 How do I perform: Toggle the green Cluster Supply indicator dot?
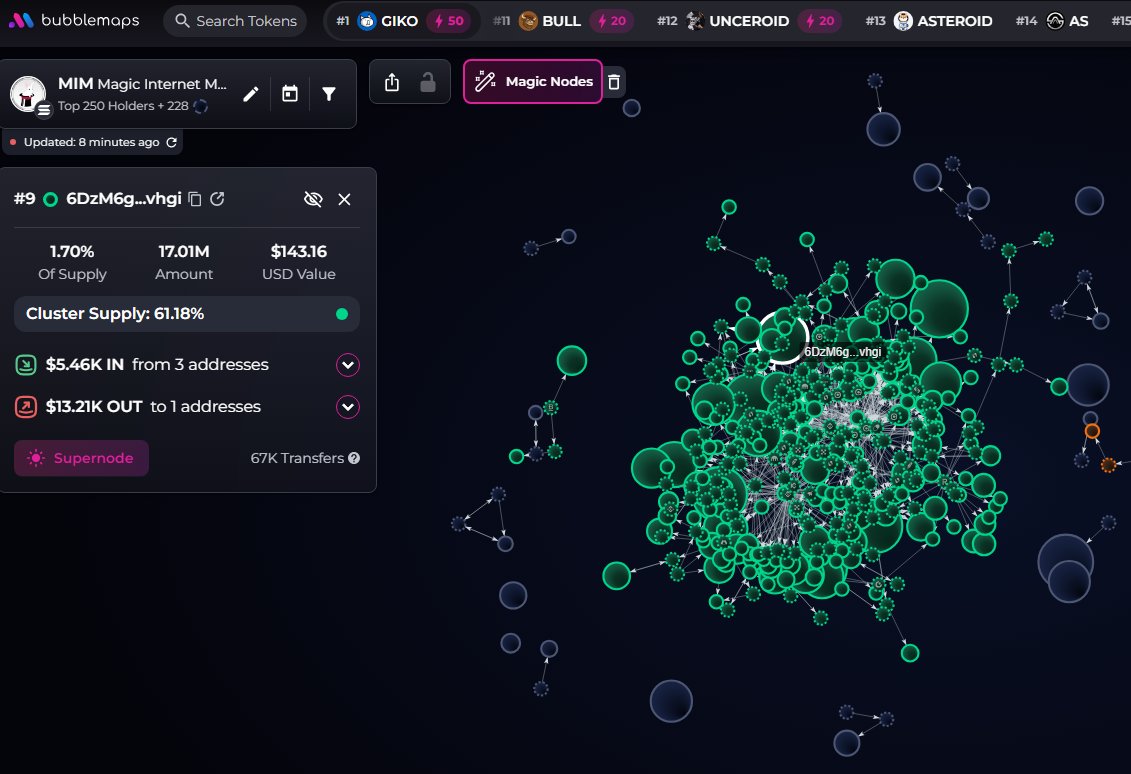(342, 314)
